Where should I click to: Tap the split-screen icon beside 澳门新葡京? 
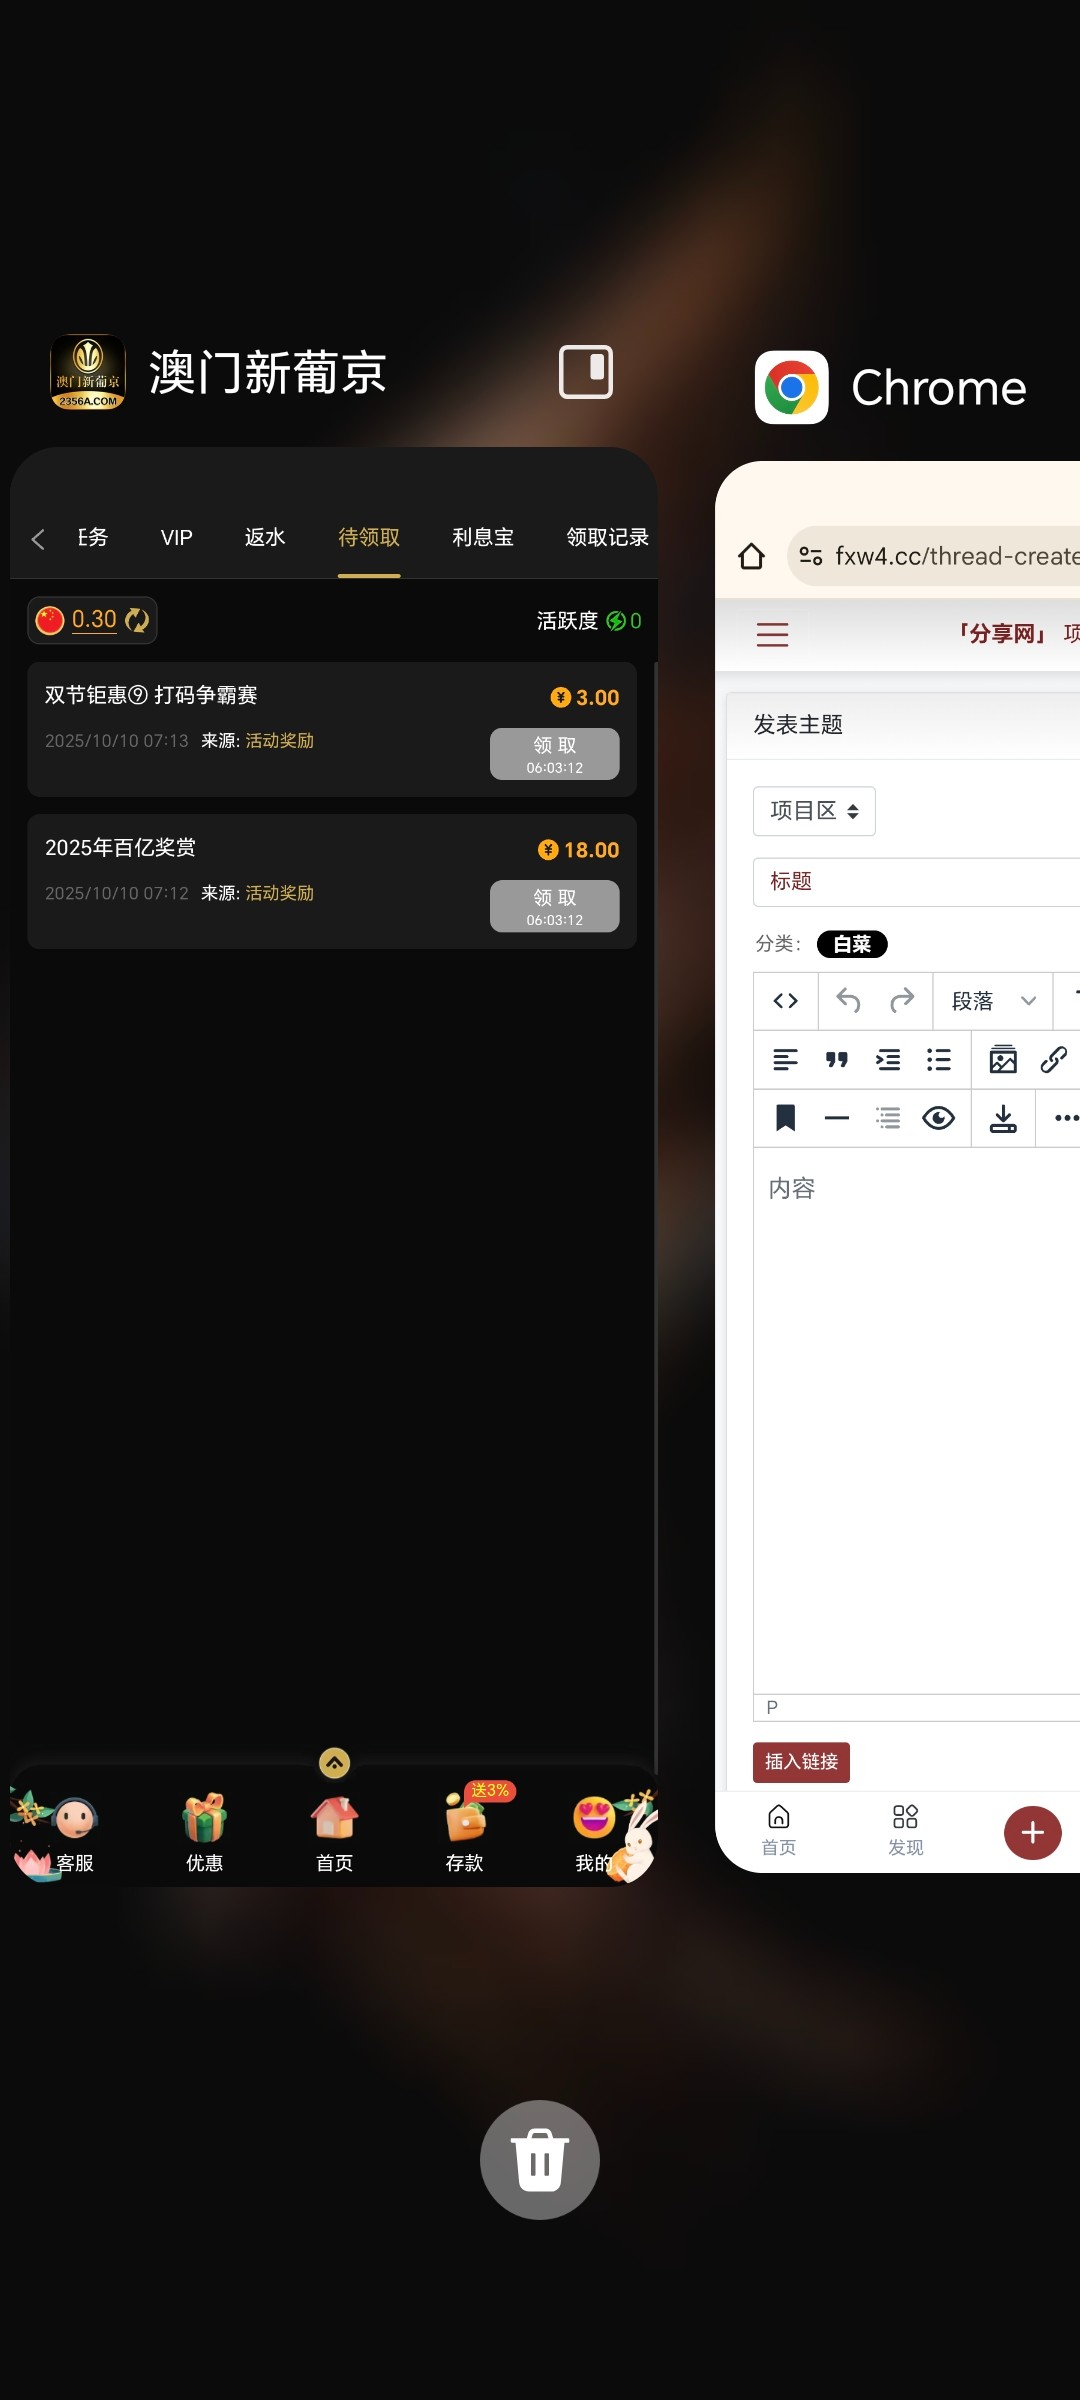click(585, 372)
